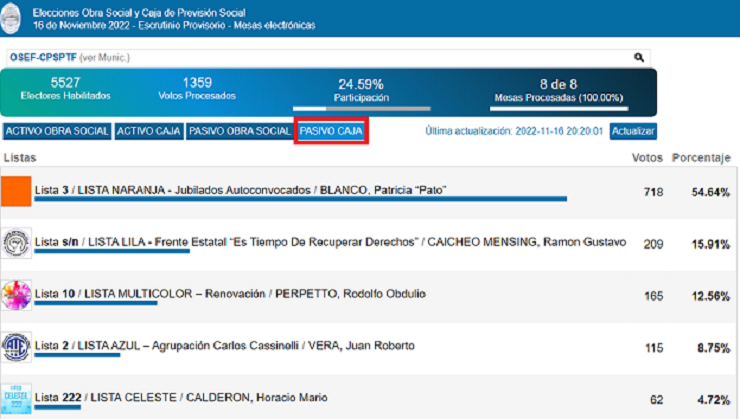Click the Participación progress bar

360,106
